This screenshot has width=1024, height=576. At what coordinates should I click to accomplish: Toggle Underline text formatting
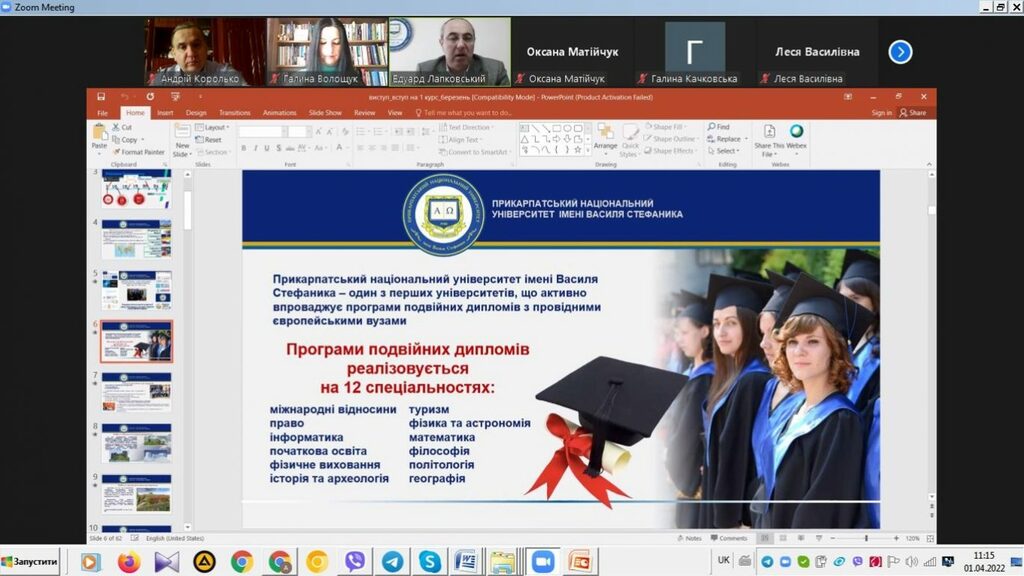coord(267,148)
